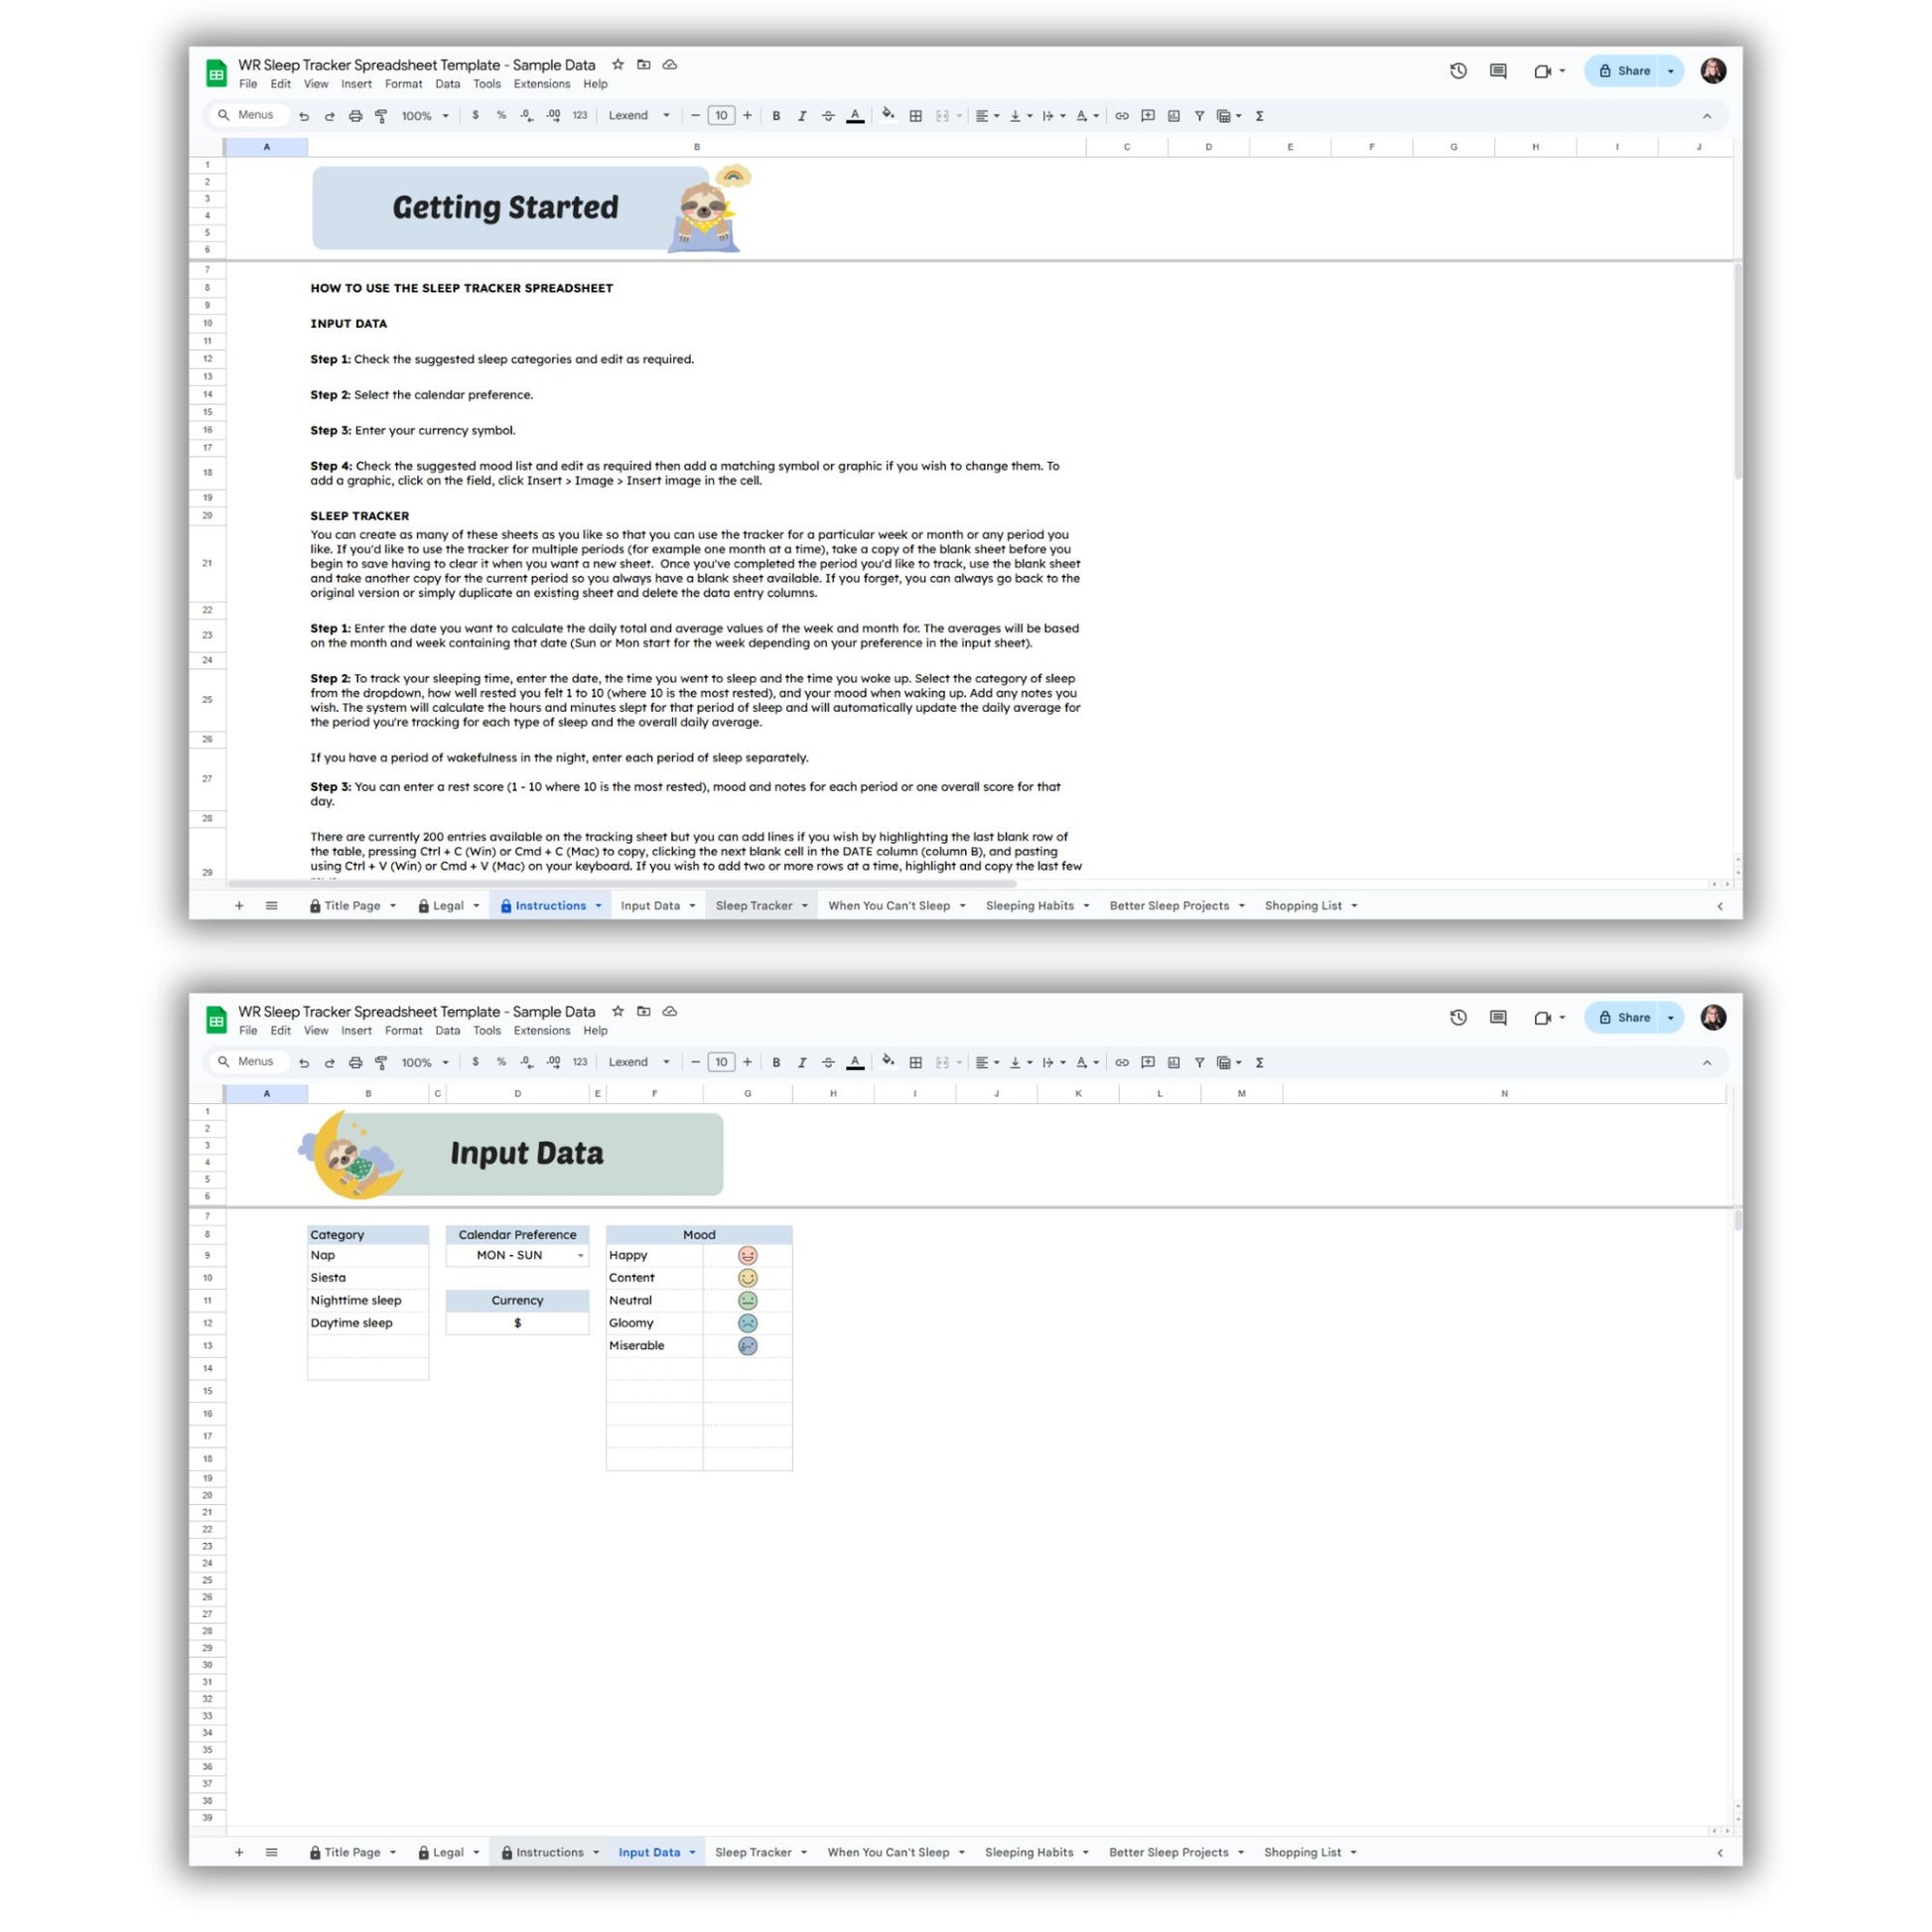1932x1932 pixels.
Task: Switch to Sleep Tracker tab in Getting Started window
Action: click(761, 905)
